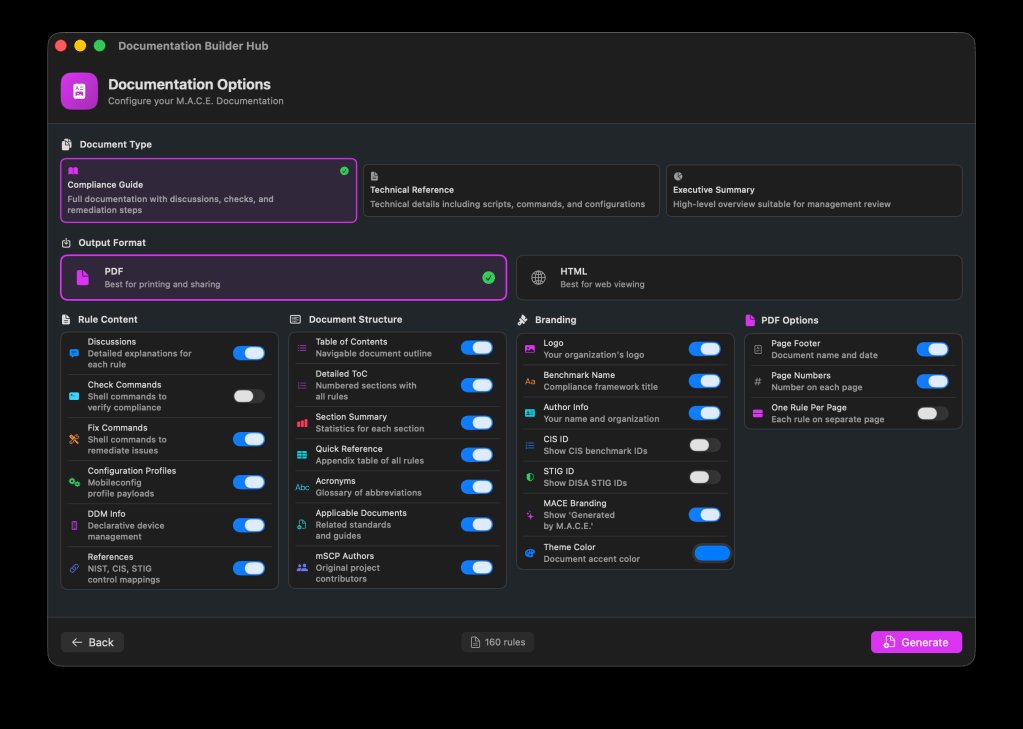Screen dimensions: 1023x729
Task: Click the 160 rules badge
Action: pos(497,642)
